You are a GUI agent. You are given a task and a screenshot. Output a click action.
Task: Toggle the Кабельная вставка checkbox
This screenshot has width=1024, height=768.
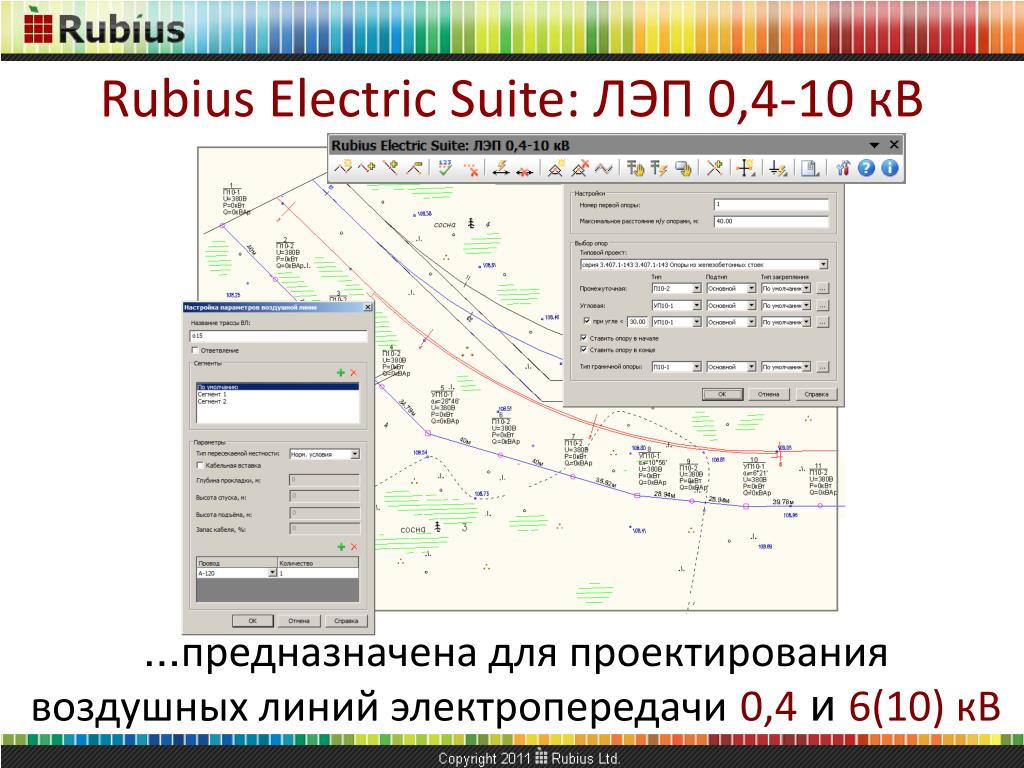[x=200, y=466]
